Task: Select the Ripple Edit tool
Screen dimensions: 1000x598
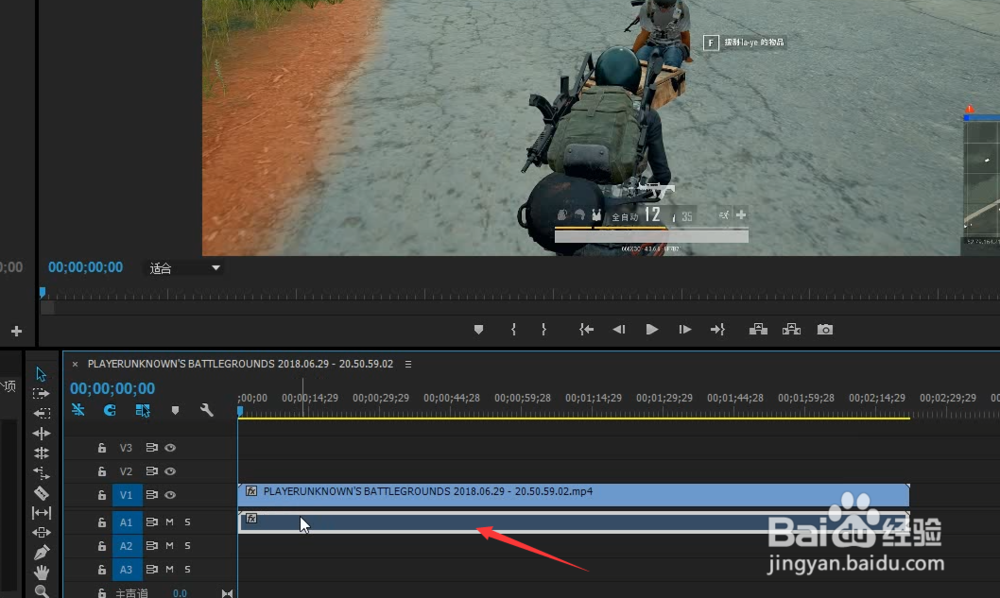Action: (41, 434)
